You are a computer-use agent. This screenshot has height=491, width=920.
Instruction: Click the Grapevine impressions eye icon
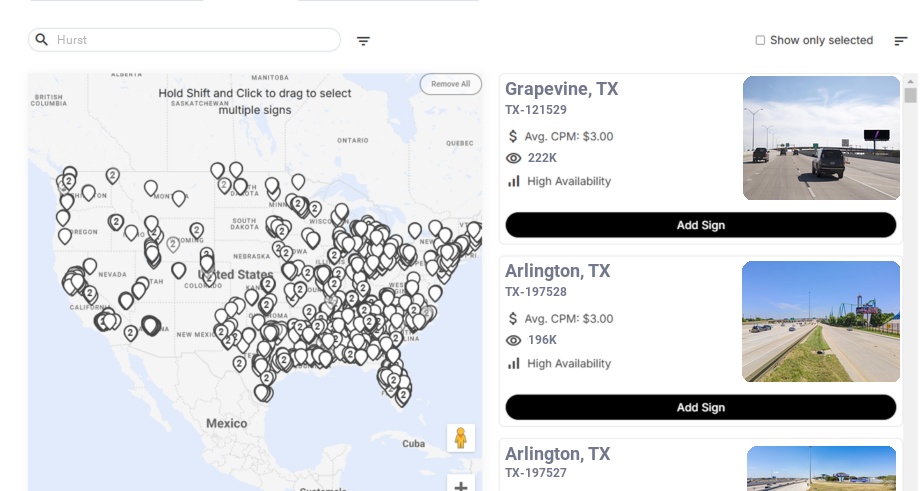(x=514, y=158)
